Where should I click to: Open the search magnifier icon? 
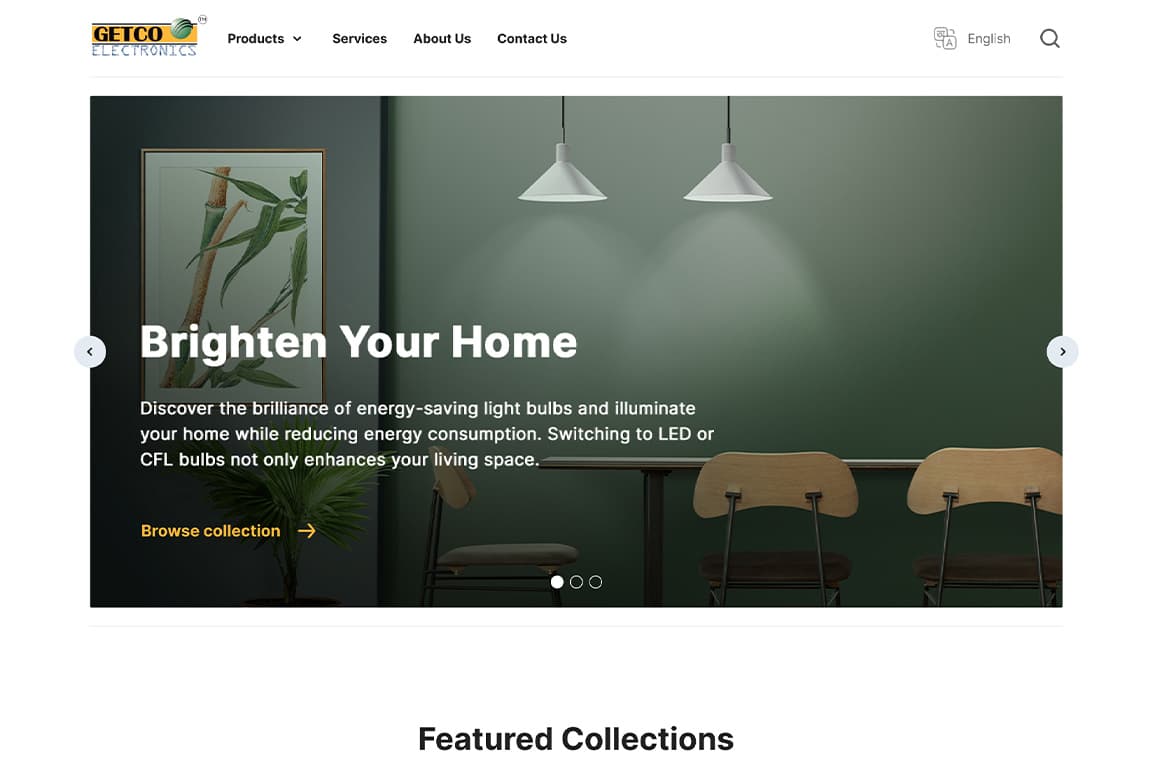click(1050, 38)
